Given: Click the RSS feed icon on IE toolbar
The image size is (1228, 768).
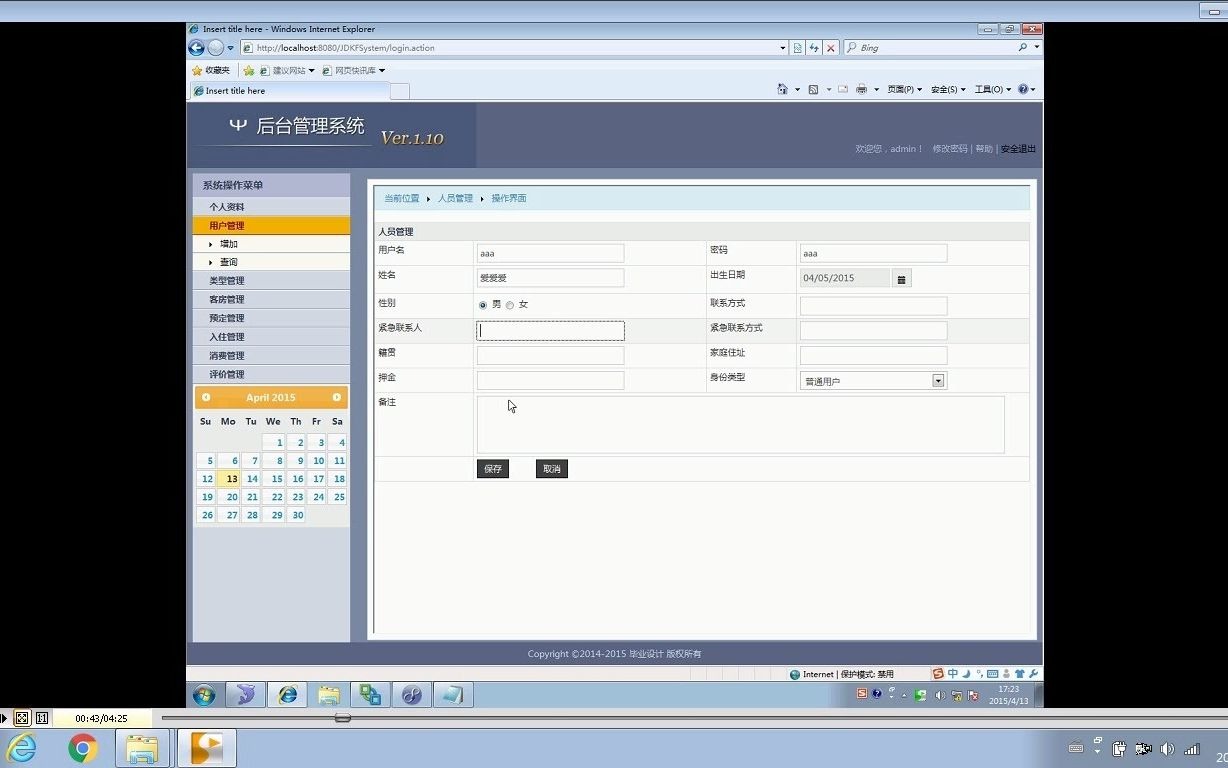Looking at the screenshot, I should point(811,89).
